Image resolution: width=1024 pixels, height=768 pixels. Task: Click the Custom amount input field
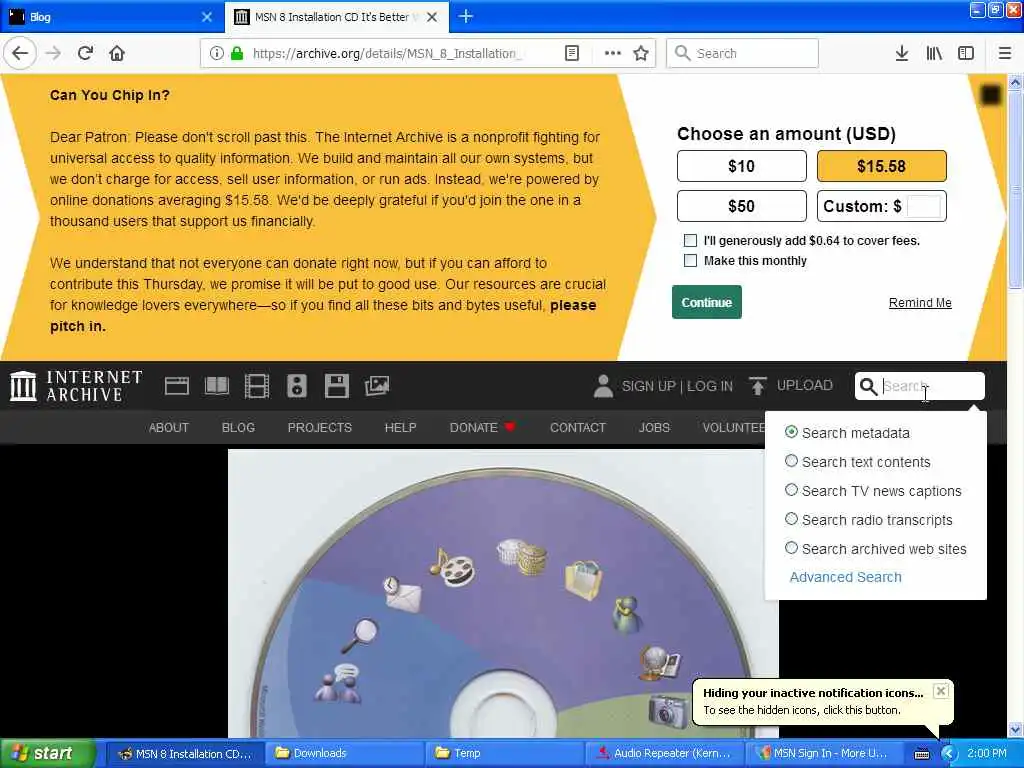click(923, 206)
